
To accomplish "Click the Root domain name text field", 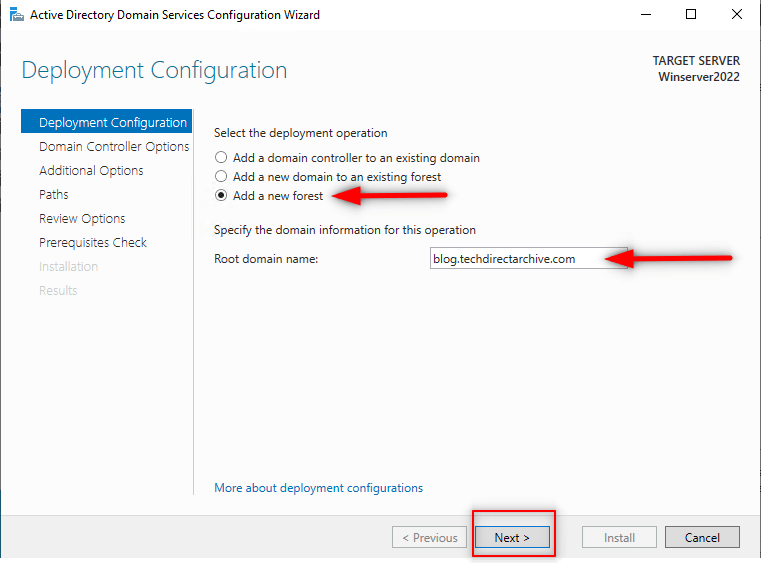I will (x=527, y=259).
